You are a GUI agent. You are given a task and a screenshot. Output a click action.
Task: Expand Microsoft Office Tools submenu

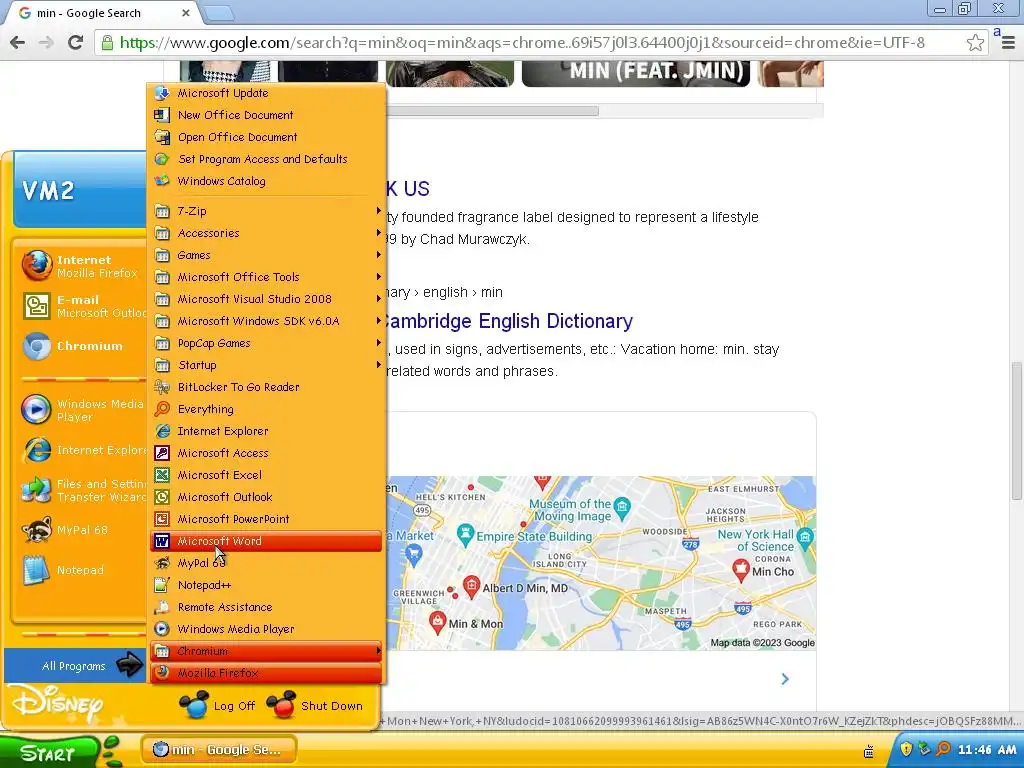pyautogui.click(x=266, y=277)
